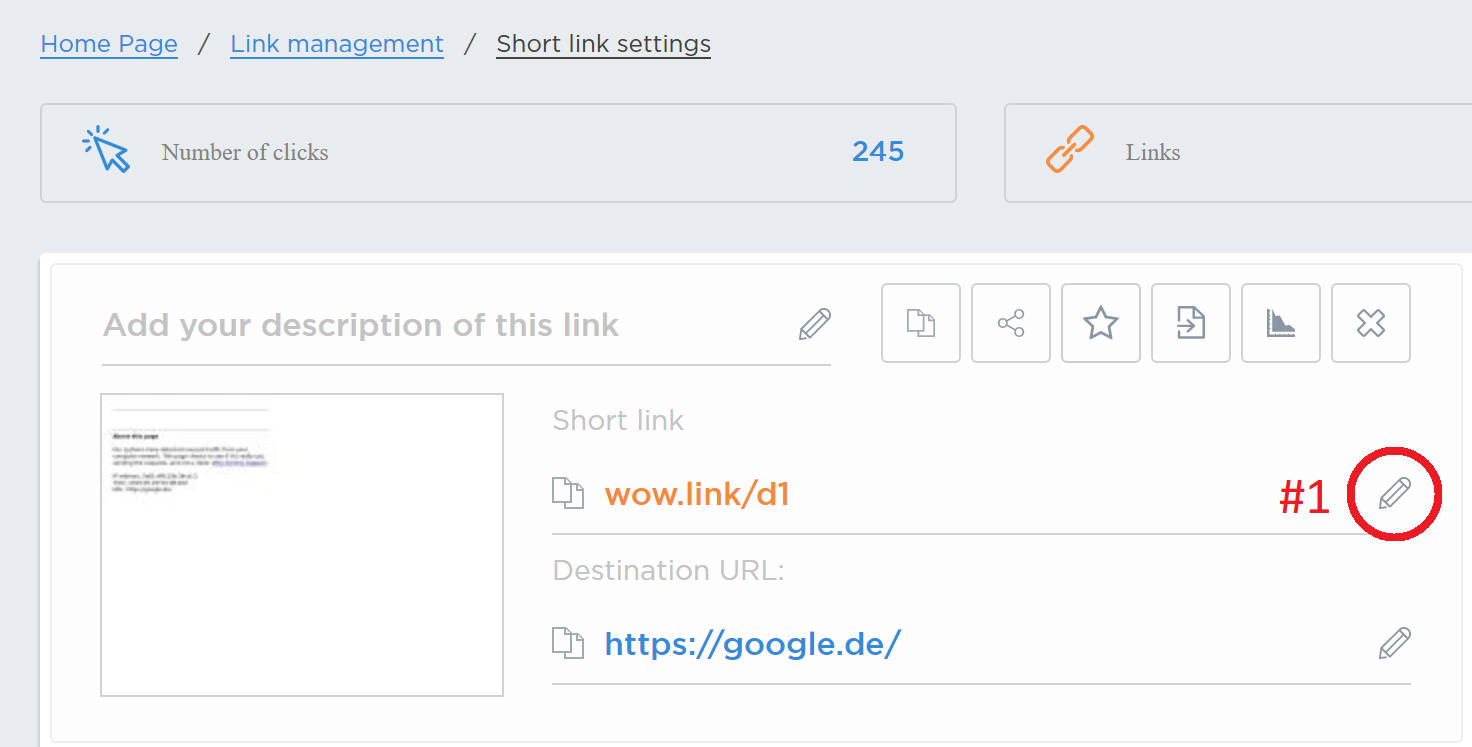Click the Short link settings breadcrumb

pyautogui.click(x=603, y=44)
